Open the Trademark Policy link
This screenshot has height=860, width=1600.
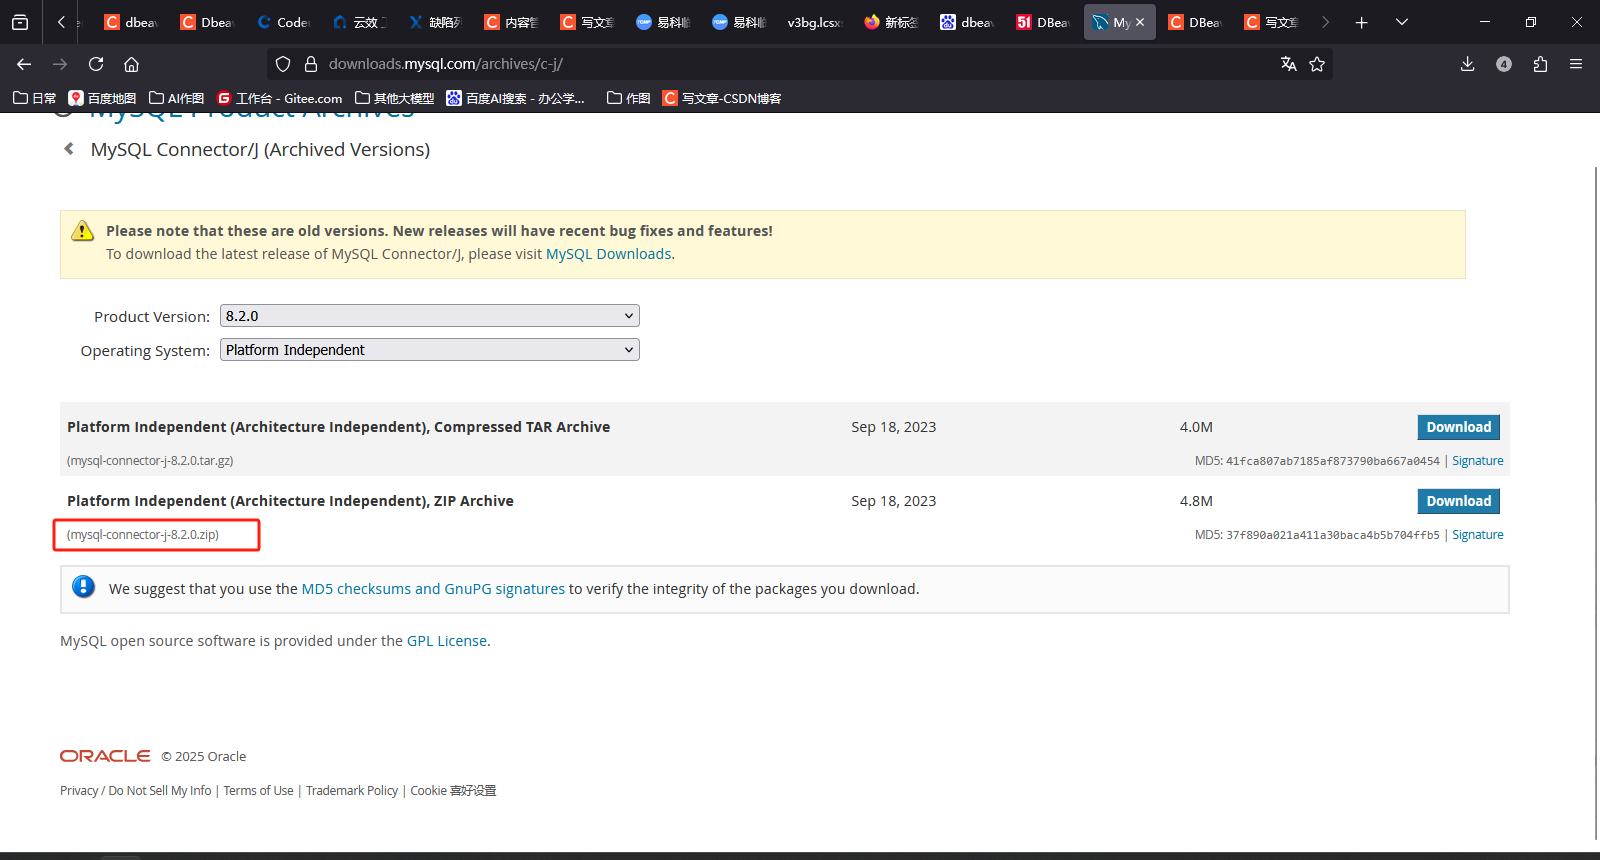352,791
